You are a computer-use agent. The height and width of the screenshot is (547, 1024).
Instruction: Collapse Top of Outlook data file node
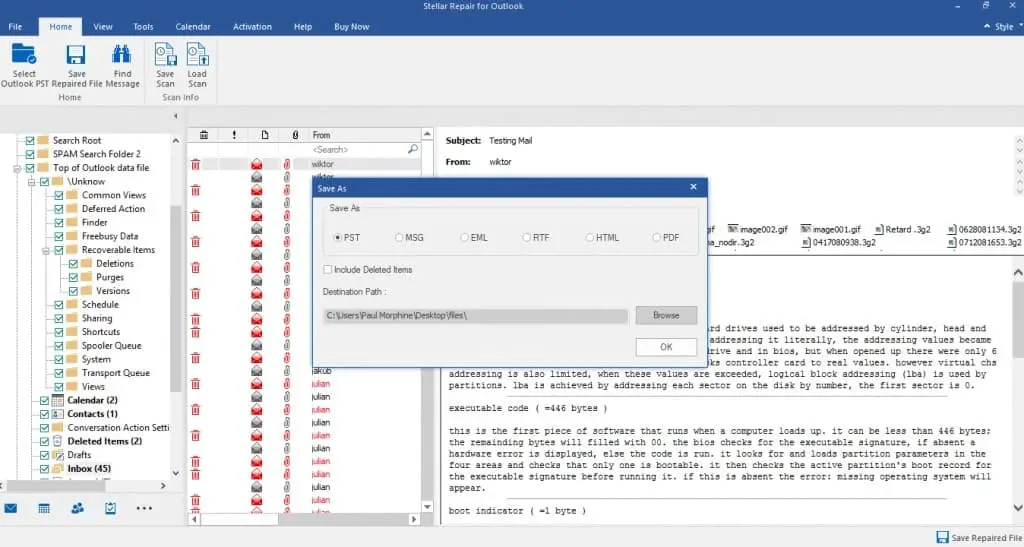17,168
